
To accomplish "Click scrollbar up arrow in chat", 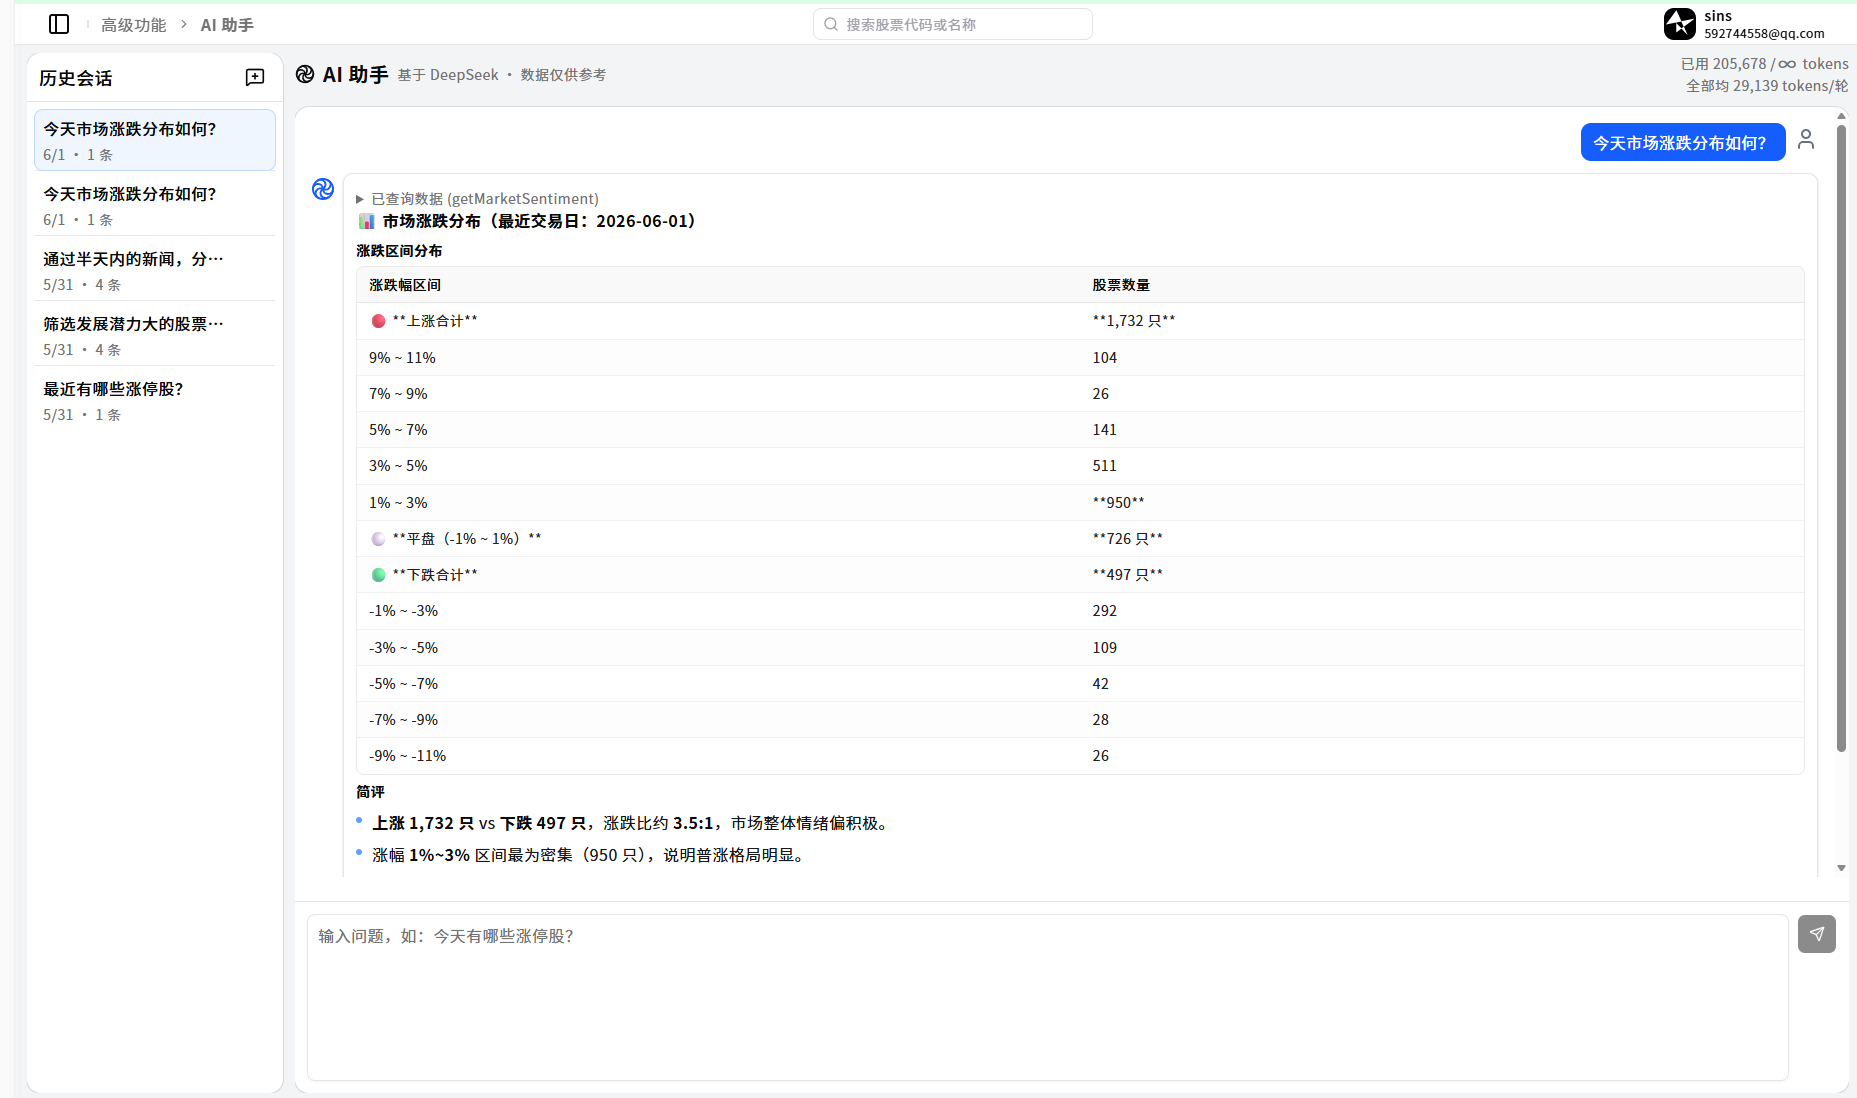I will 1841,116.
